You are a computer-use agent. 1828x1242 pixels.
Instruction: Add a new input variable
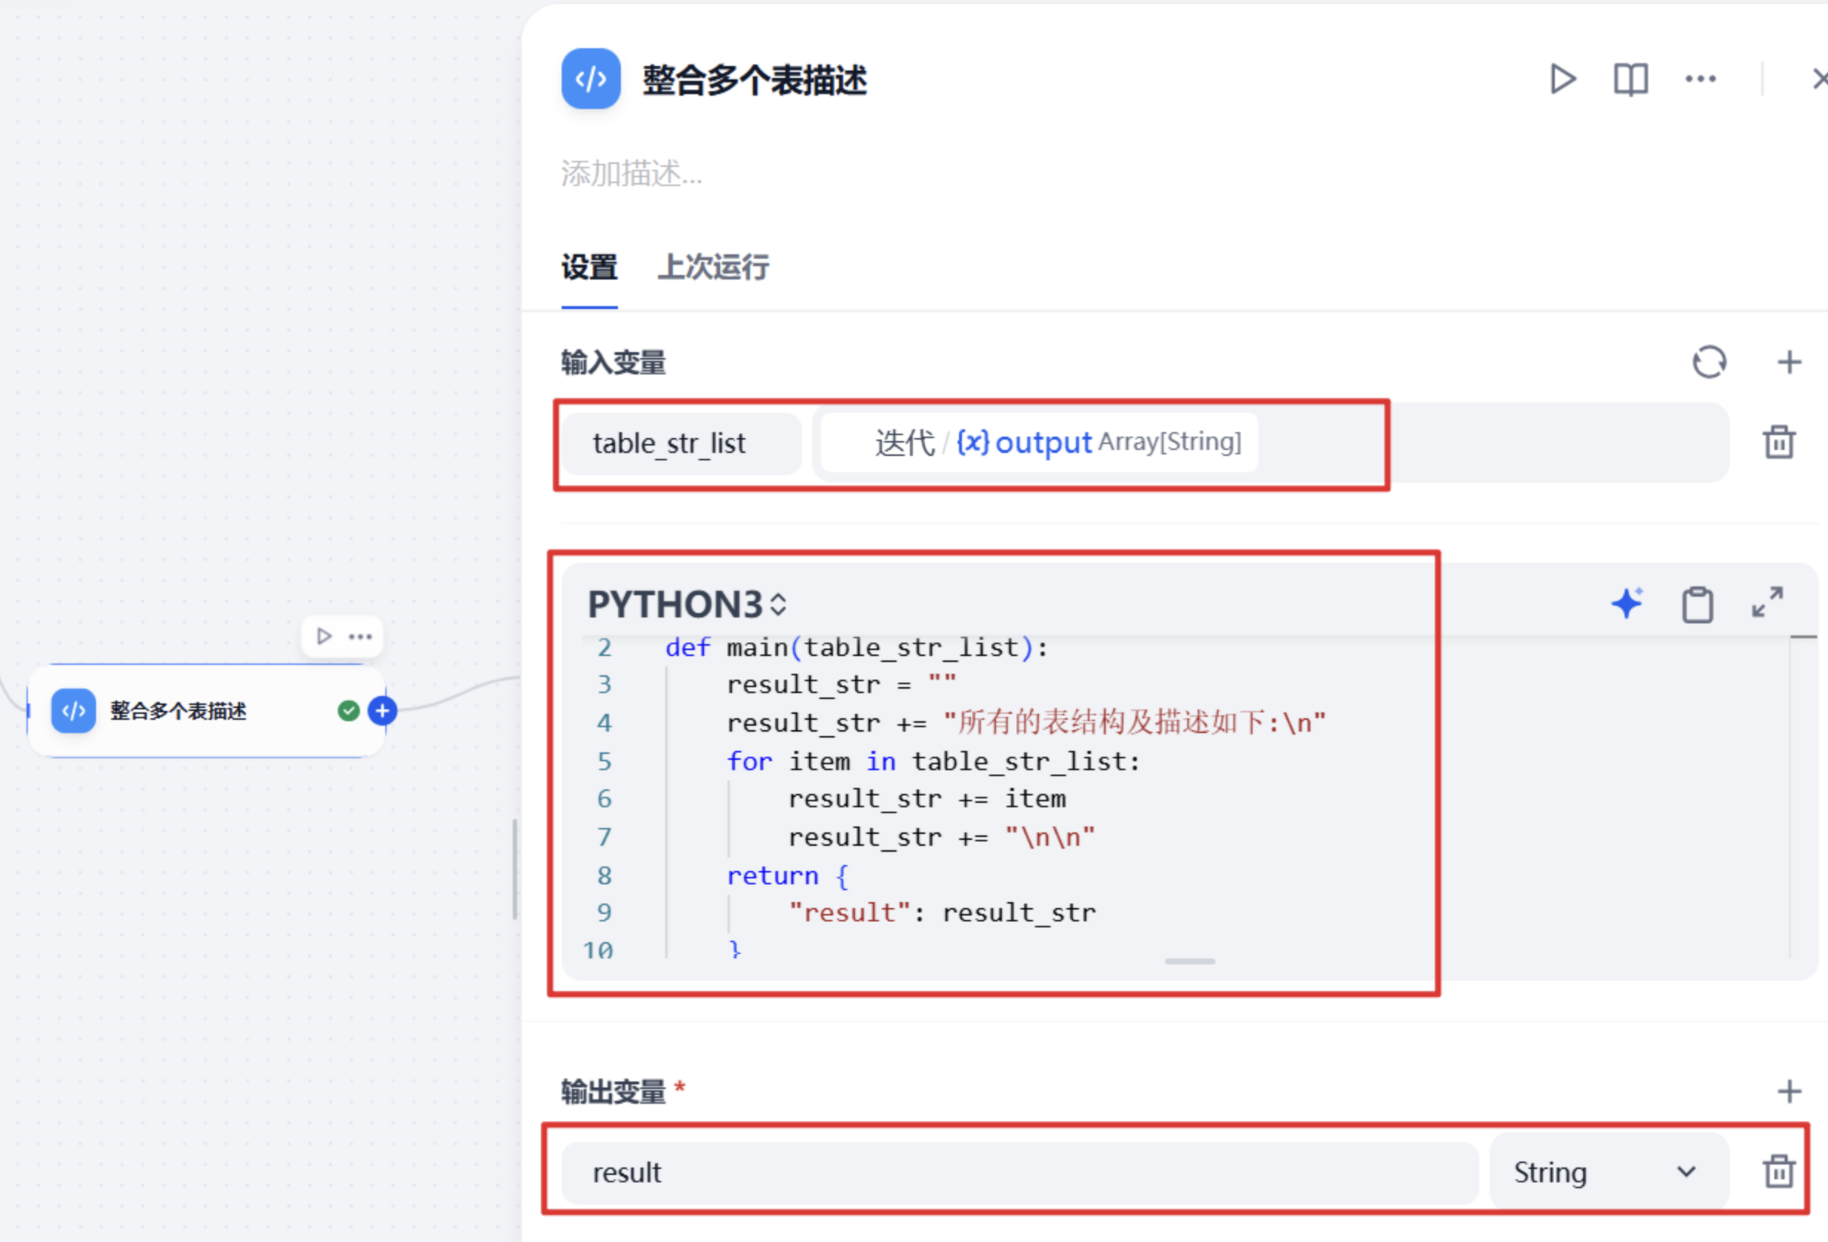(1789, 362)
